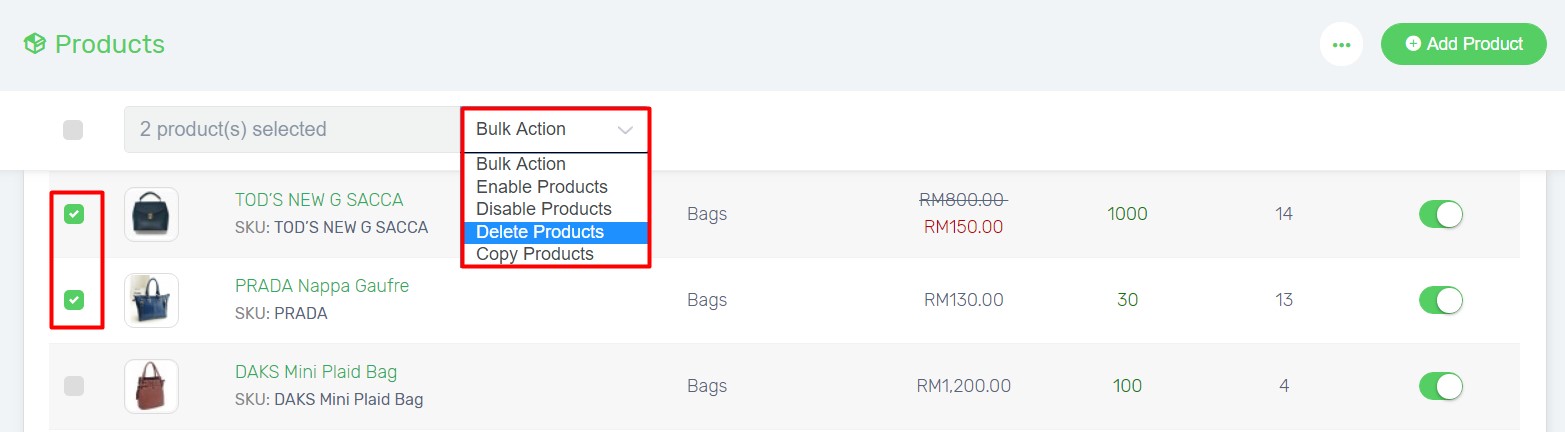
Task: Switch off the PRADA Nappa Gaufre toggle
Action: coord(1441,300)
